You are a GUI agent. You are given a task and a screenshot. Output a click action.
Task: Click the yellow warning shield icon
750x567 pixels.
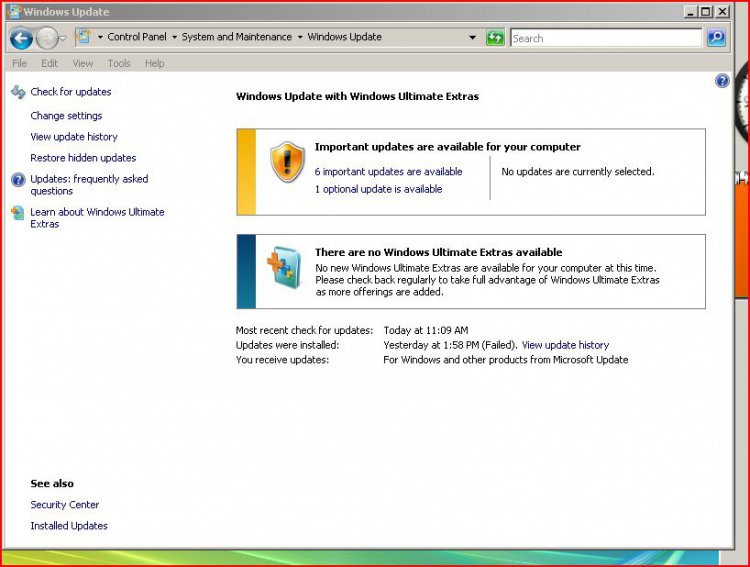(x=287, y=162)
